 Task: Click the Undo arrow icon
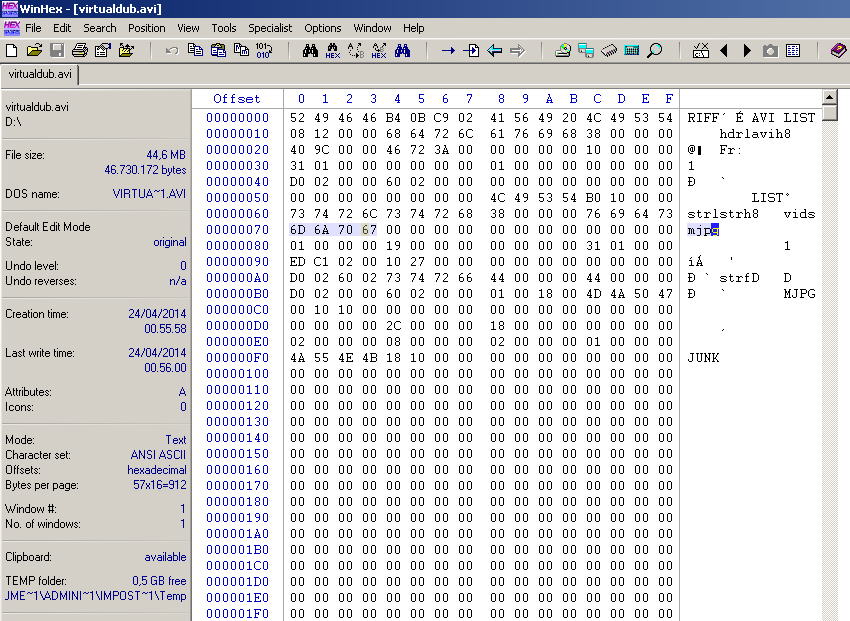[172, 51]
